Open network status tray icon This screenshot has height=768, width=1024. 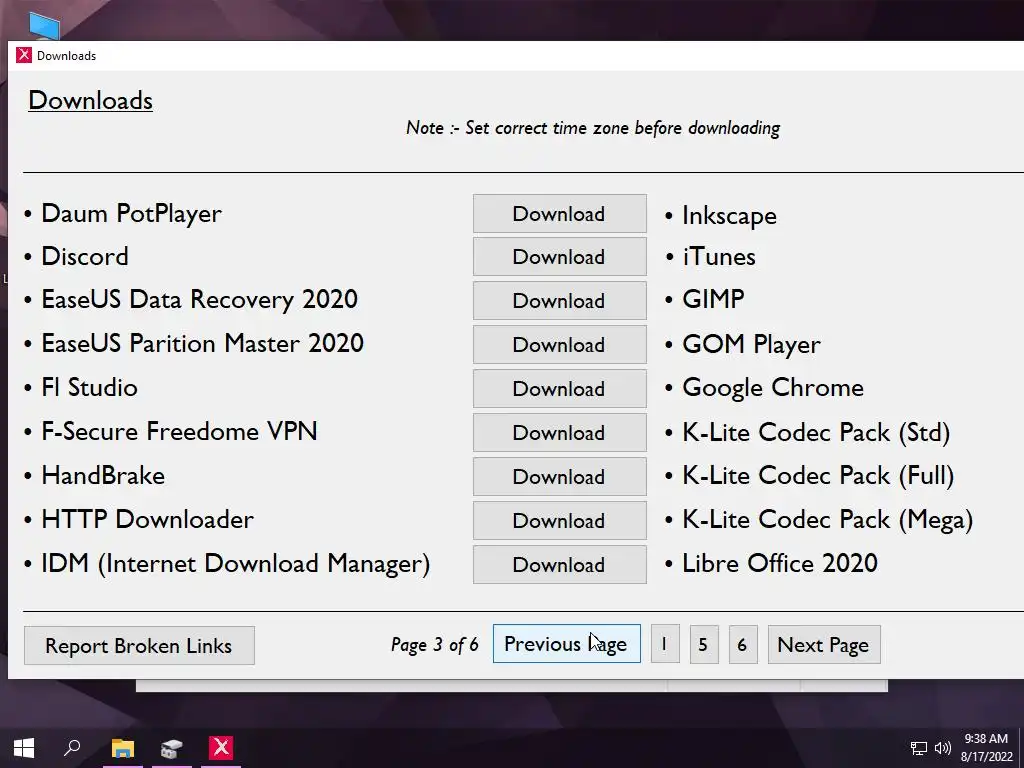(x=919, y=748)
